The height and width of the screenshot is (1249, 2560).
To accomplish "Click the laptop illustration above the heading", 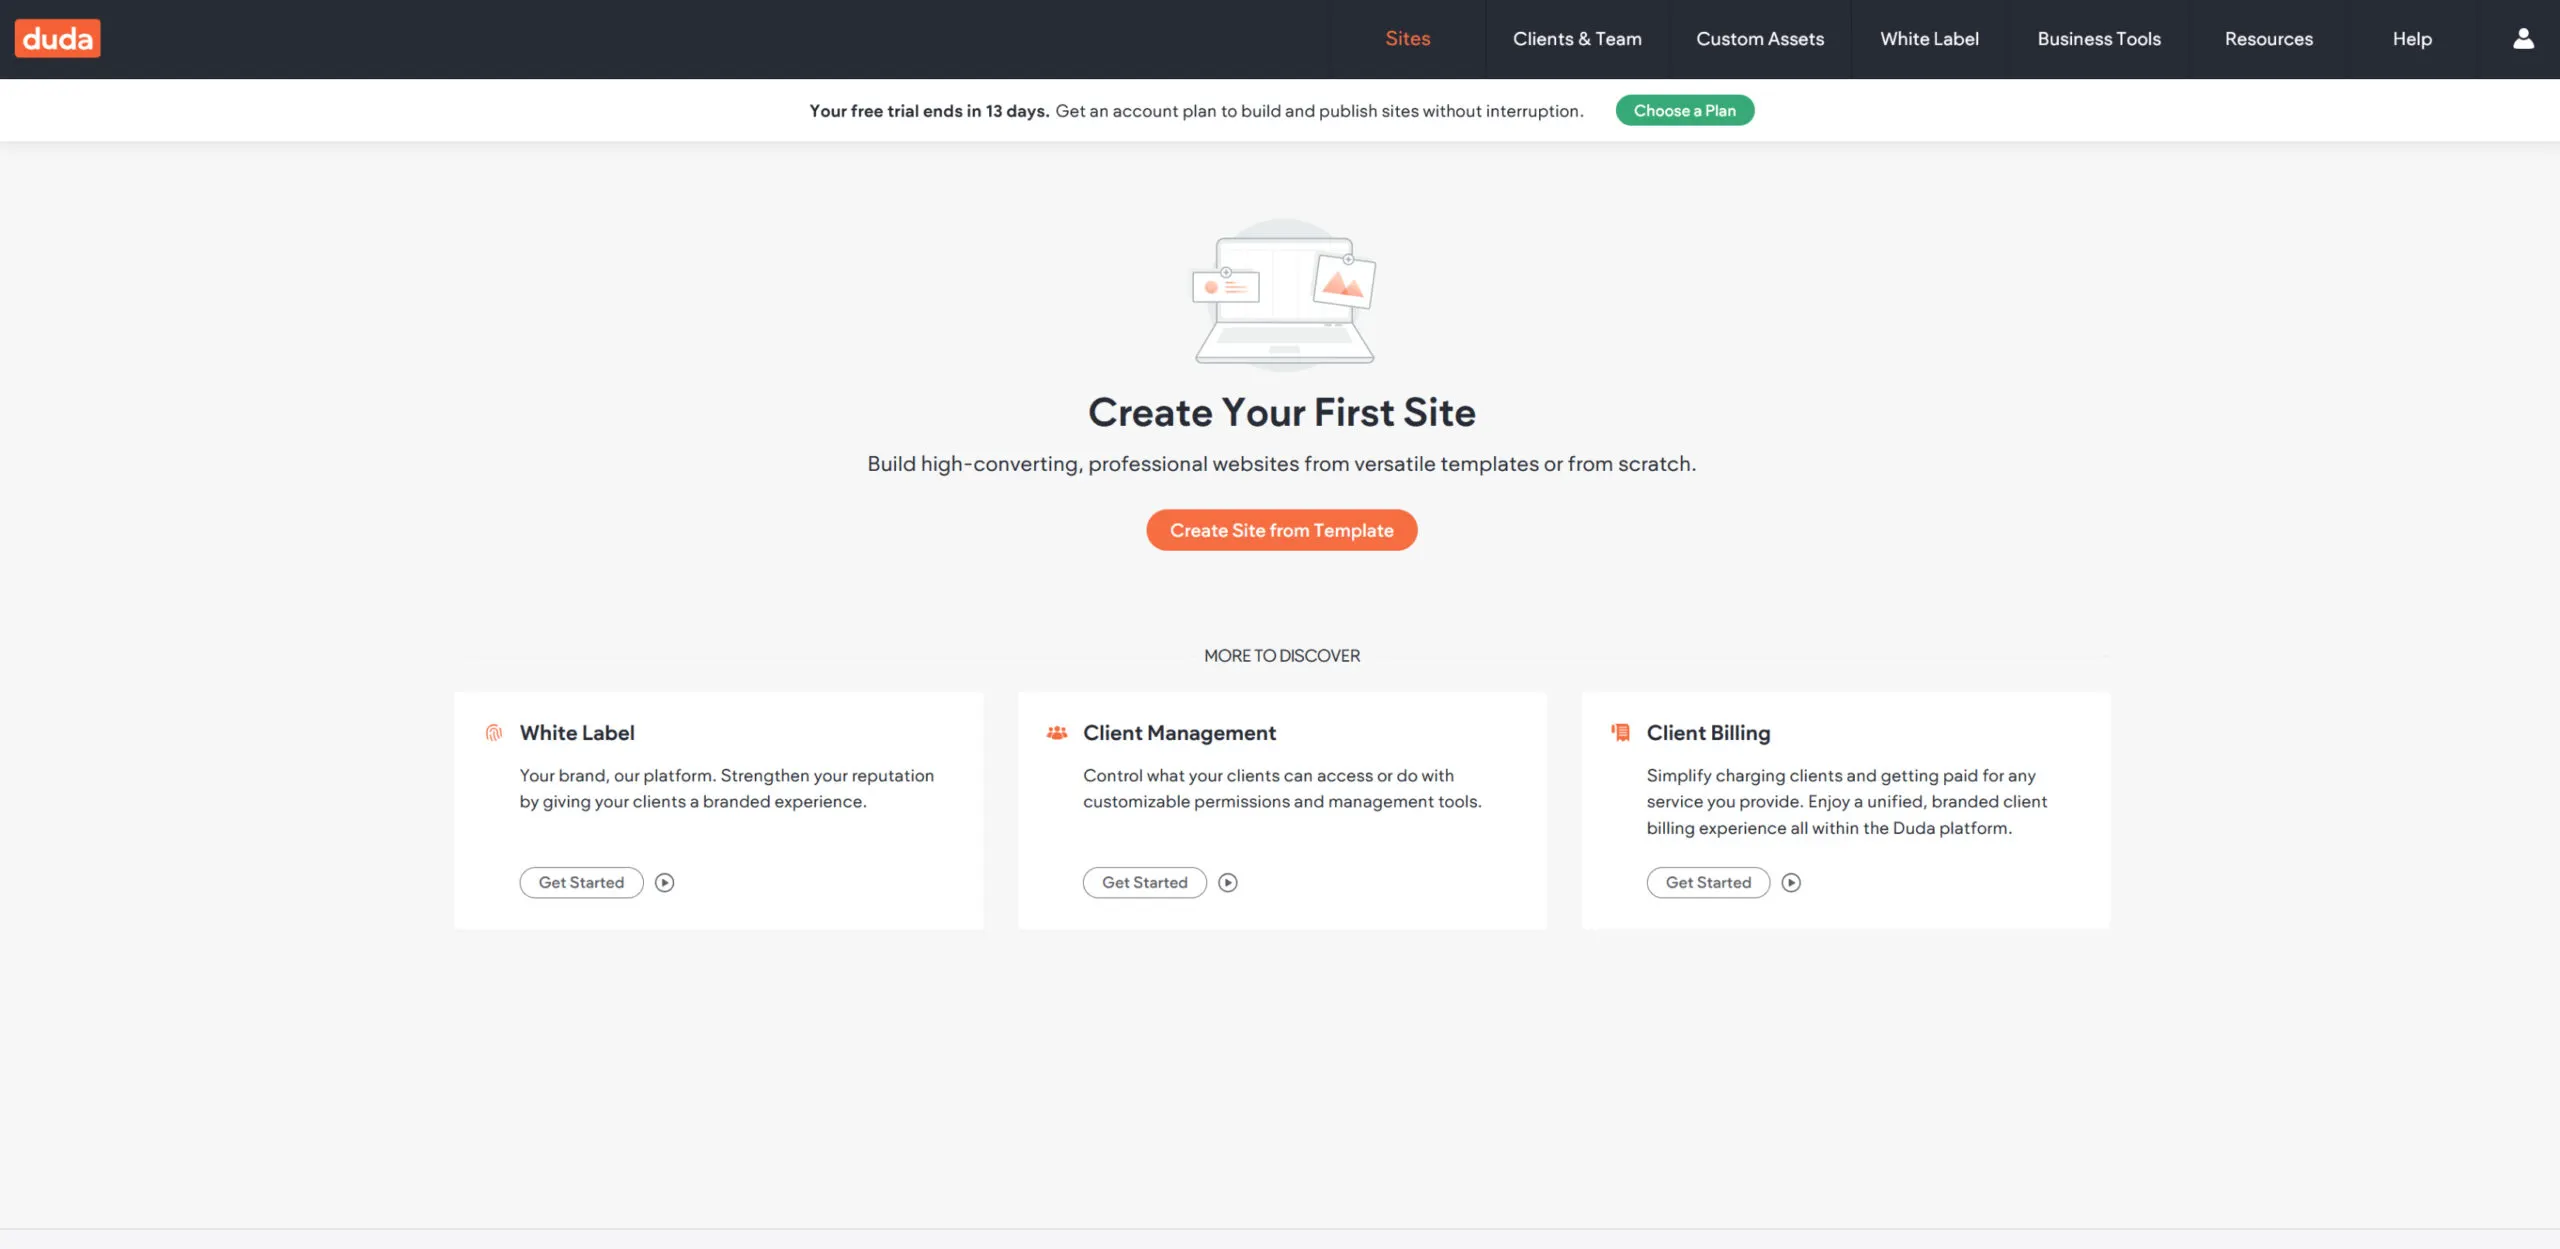I will (1281, 300).
